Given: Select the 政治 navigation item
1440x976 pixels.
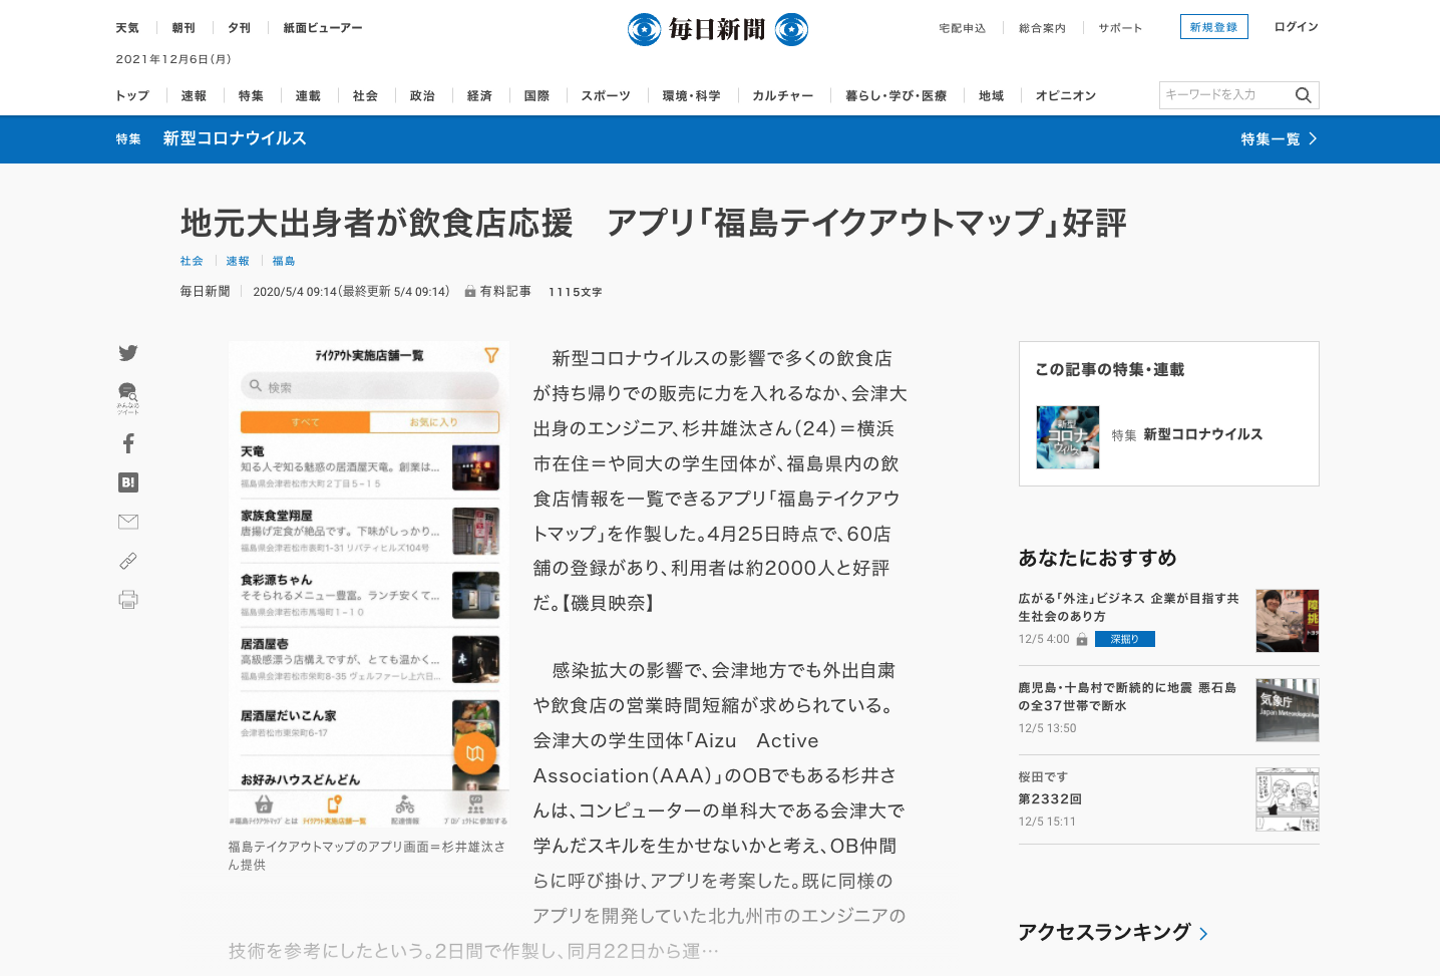Looking at the screenshot, I should click(422, 96).
